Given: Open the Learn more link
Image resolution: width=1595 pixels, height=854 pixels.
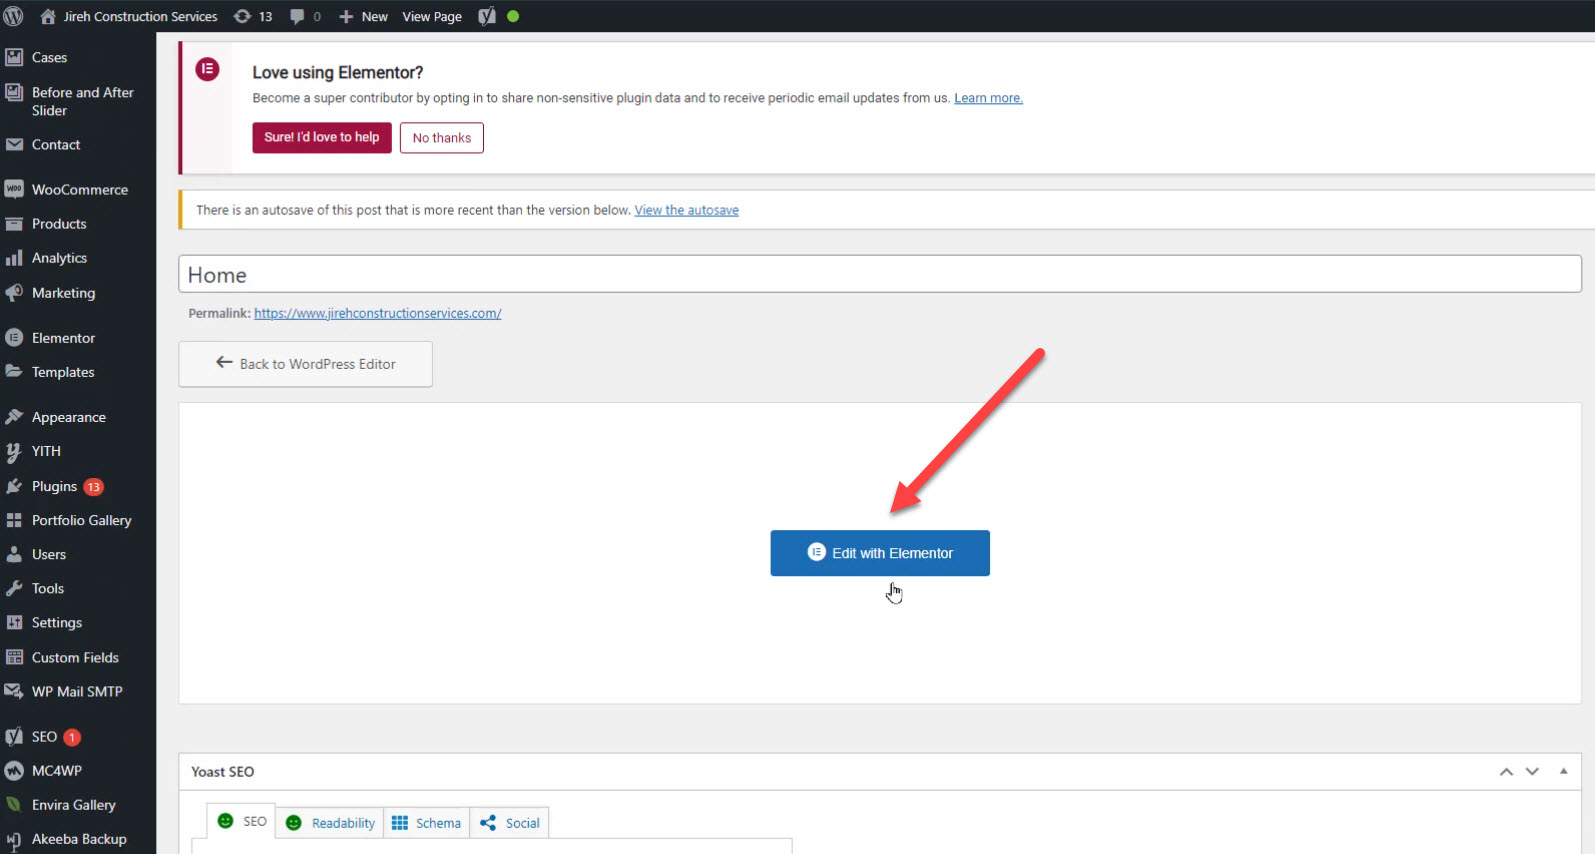Looking at the screenshot, I should [988, 98].
